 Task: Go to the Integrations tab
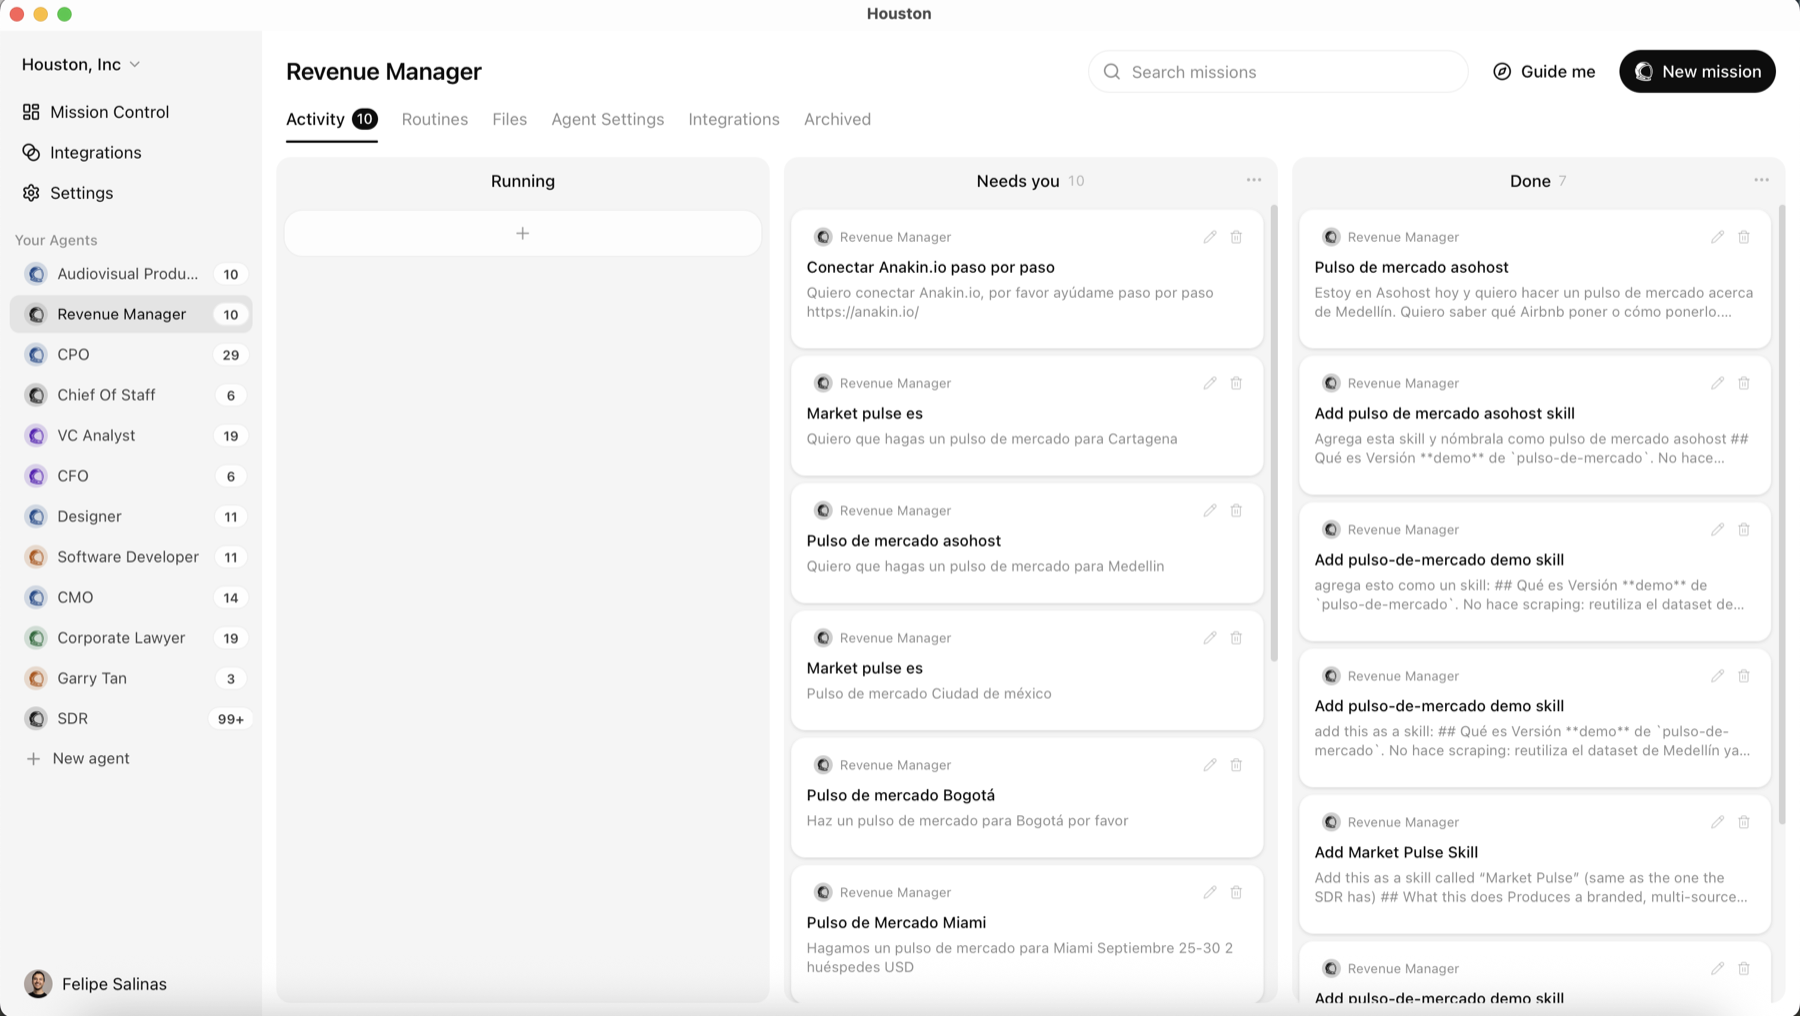(734, 119)
